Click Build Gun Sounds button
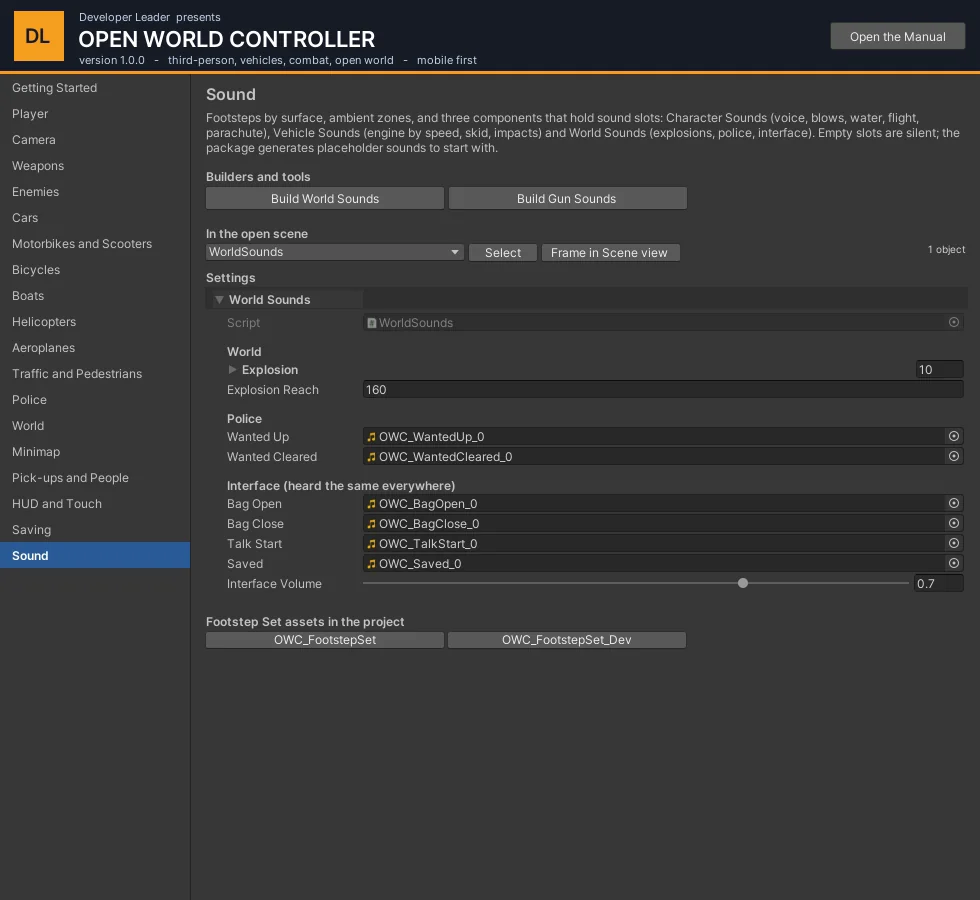 coord(567,198)
